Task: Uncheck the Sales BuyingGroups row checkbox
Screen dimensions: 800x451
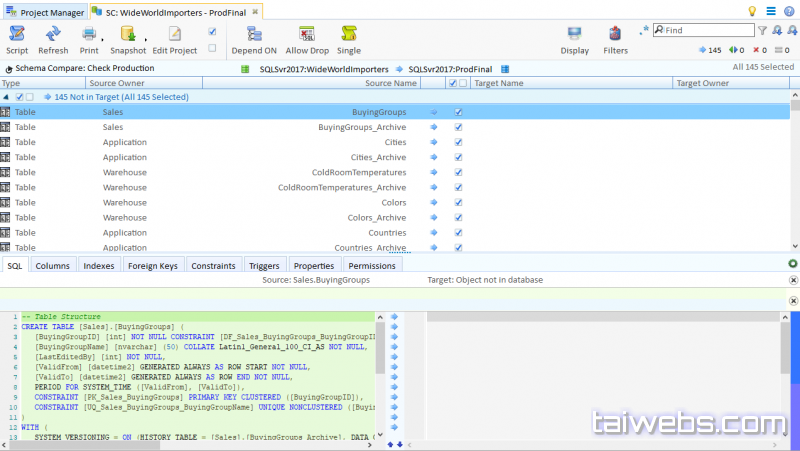Action: pyautogui.click(x=458, y=112)
